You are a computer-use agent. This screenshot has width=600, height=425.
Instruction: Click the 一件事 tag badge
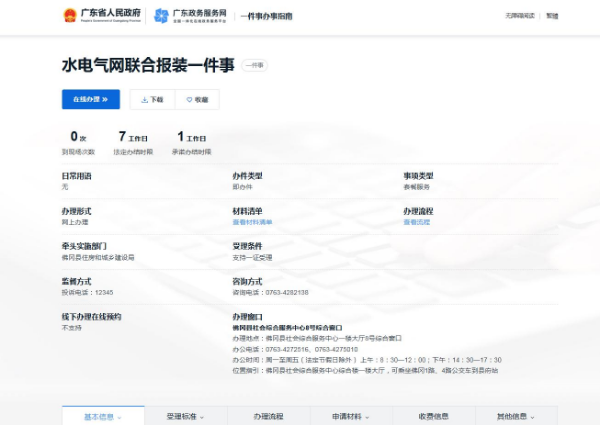[254, 65]
